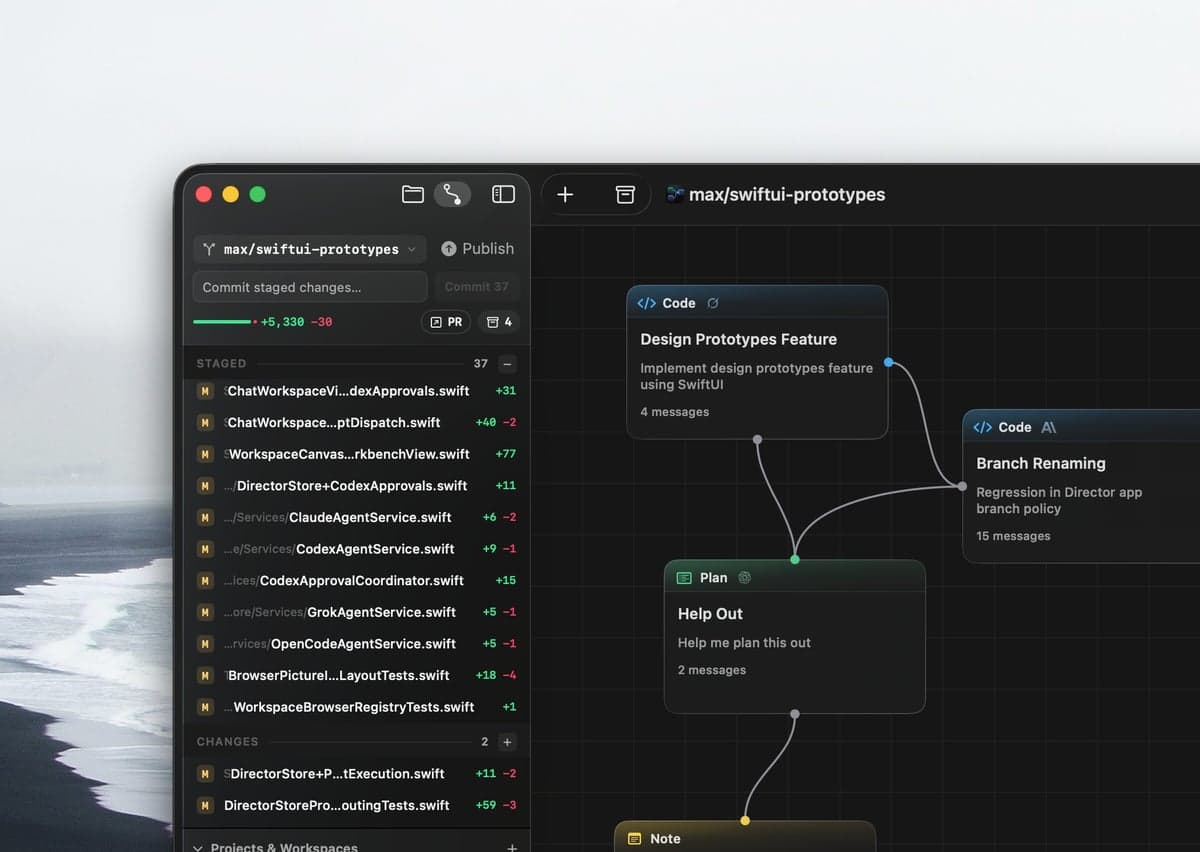Click the Code icon on Design Prototypes node
The width and height of the screenshot is (1200, 852).
coord(647,303)
